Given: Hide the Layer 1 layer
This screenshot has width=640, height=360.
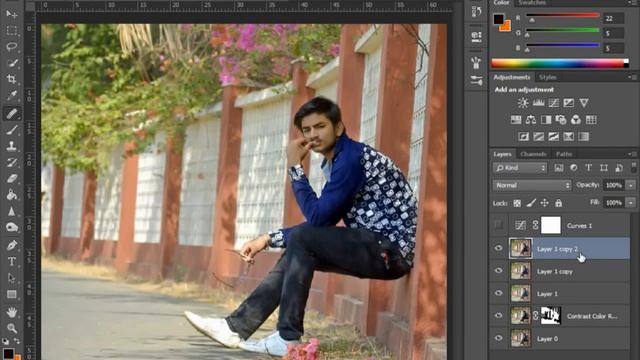Looking at the screenshot, I should point(498,293).
